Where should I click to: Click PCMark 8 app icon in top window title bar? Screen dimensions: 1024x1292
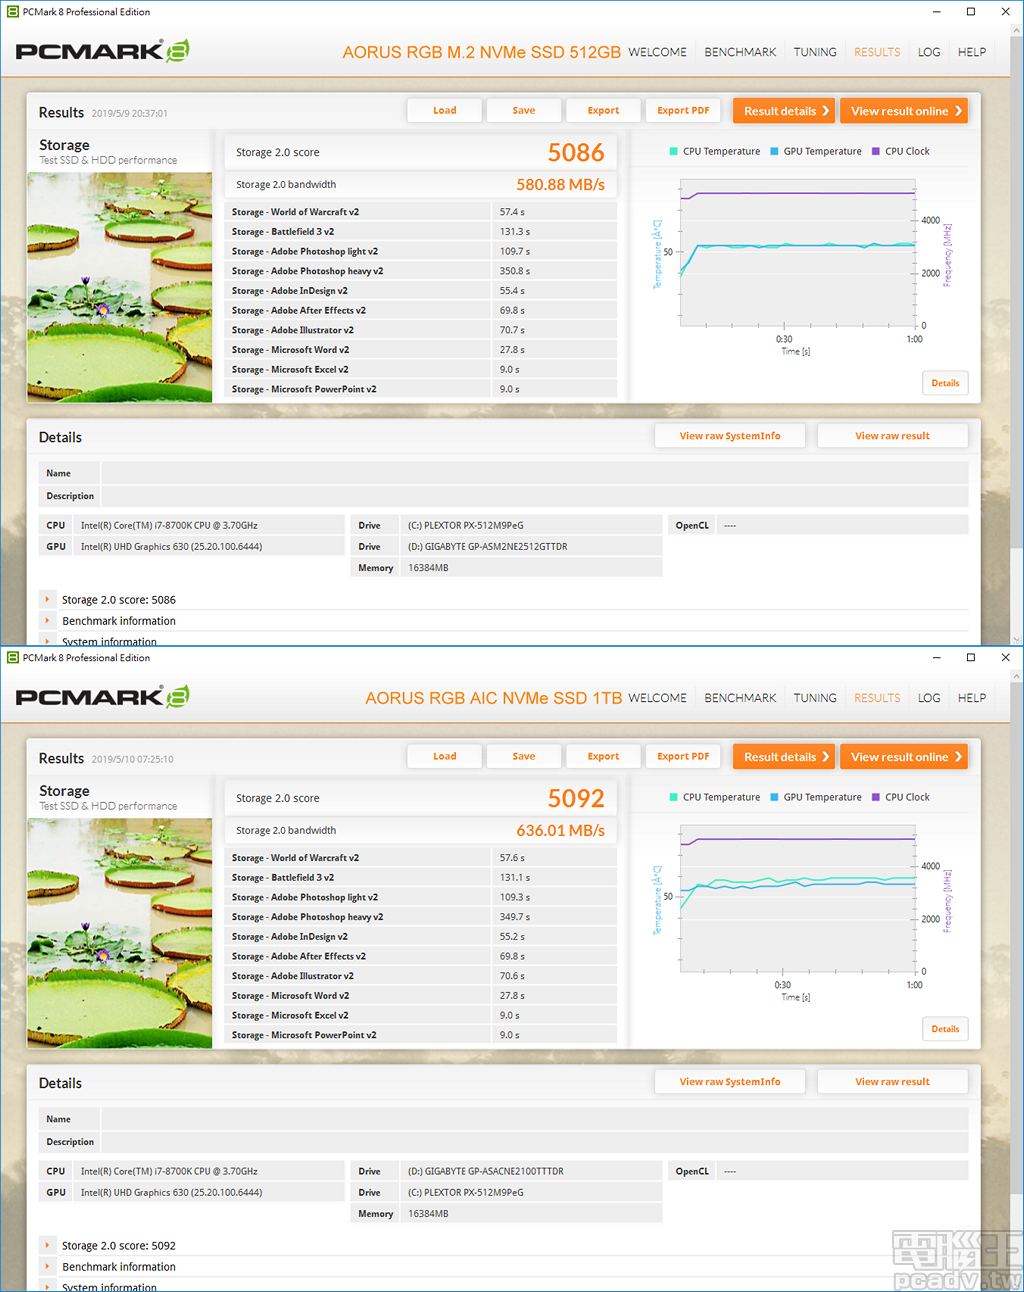tap(13, 12)
